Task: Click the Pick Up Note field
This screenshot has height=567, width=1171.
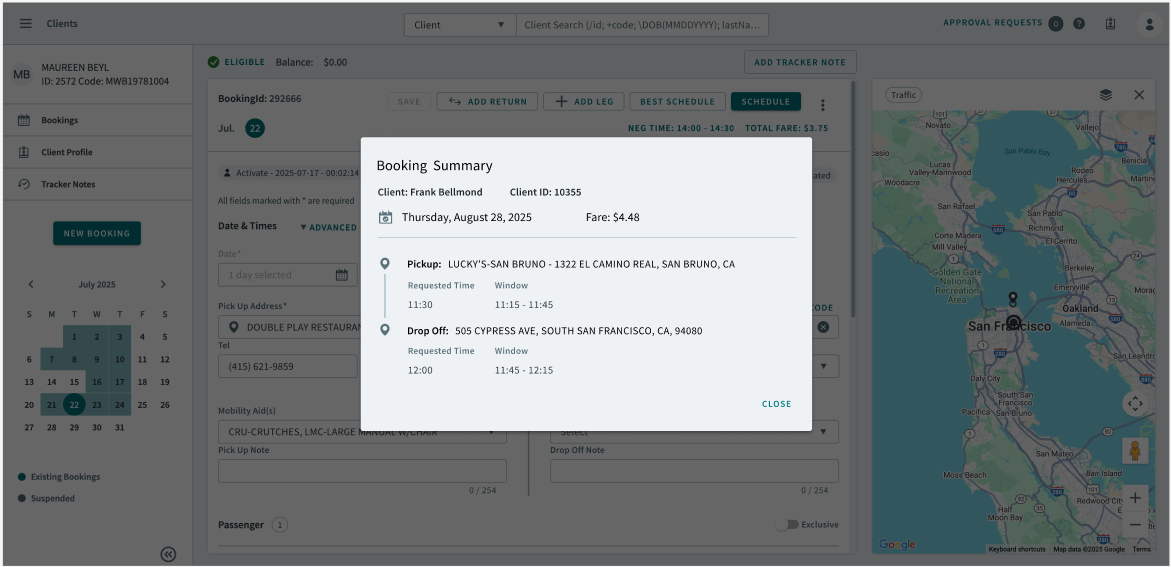Action: tap(362, 471)
